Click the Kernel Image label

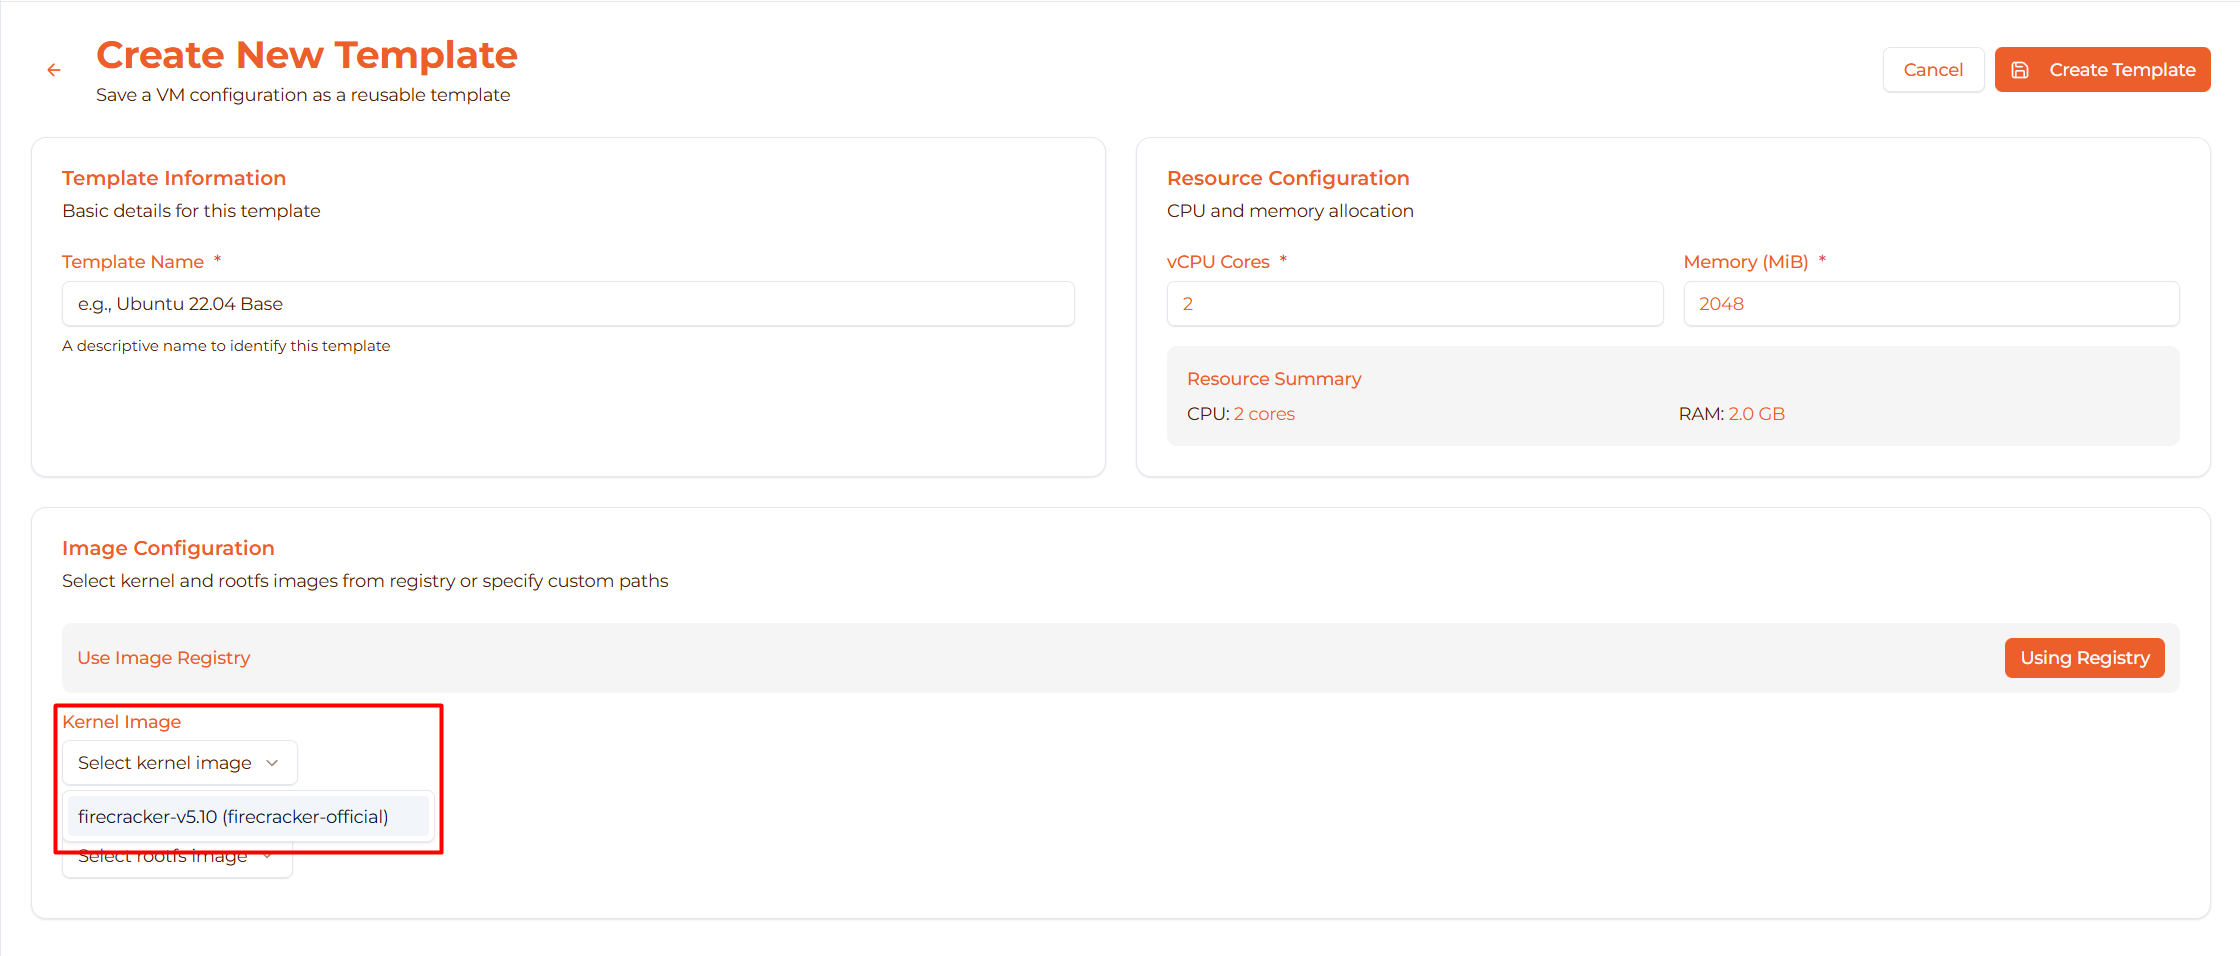(121, 722)
